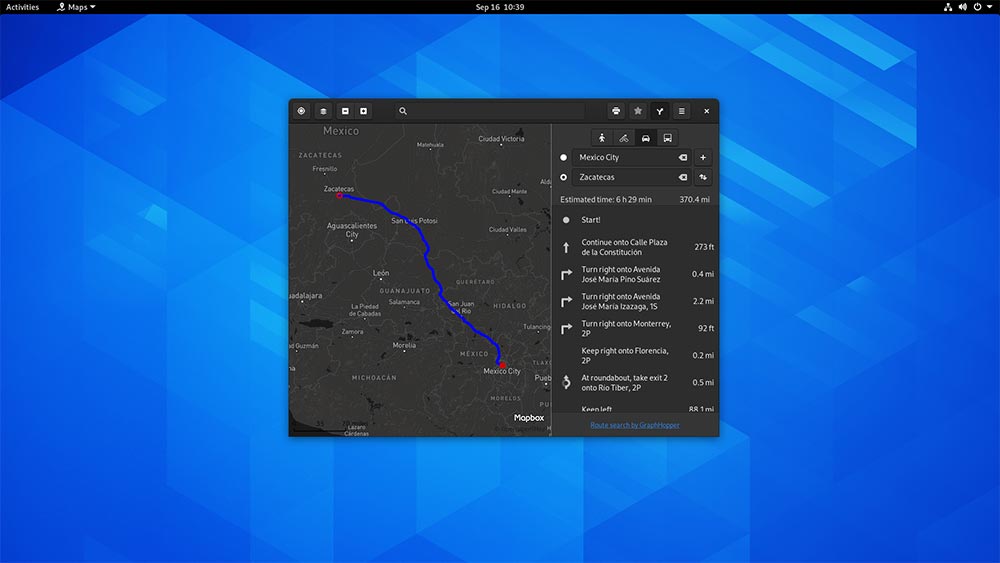Focus the map search box
1000x563 pixels.
489,111
